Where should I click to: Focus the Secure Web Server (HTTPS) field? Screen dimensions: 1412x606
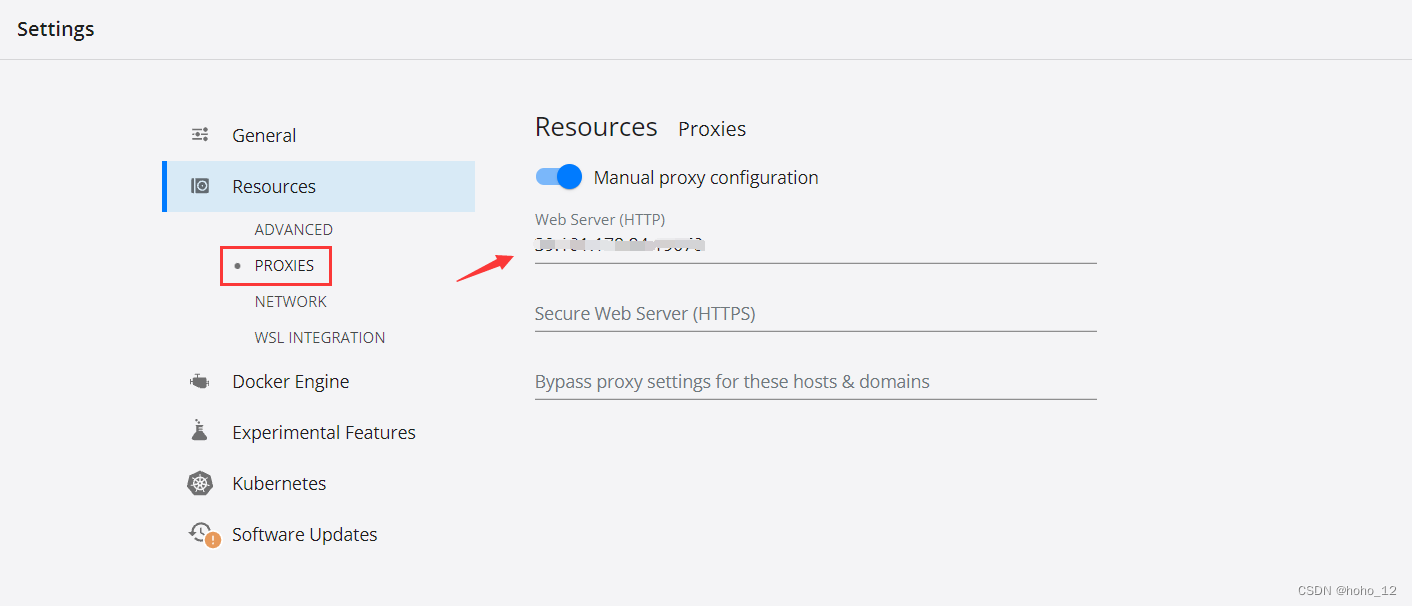(815, 314)
